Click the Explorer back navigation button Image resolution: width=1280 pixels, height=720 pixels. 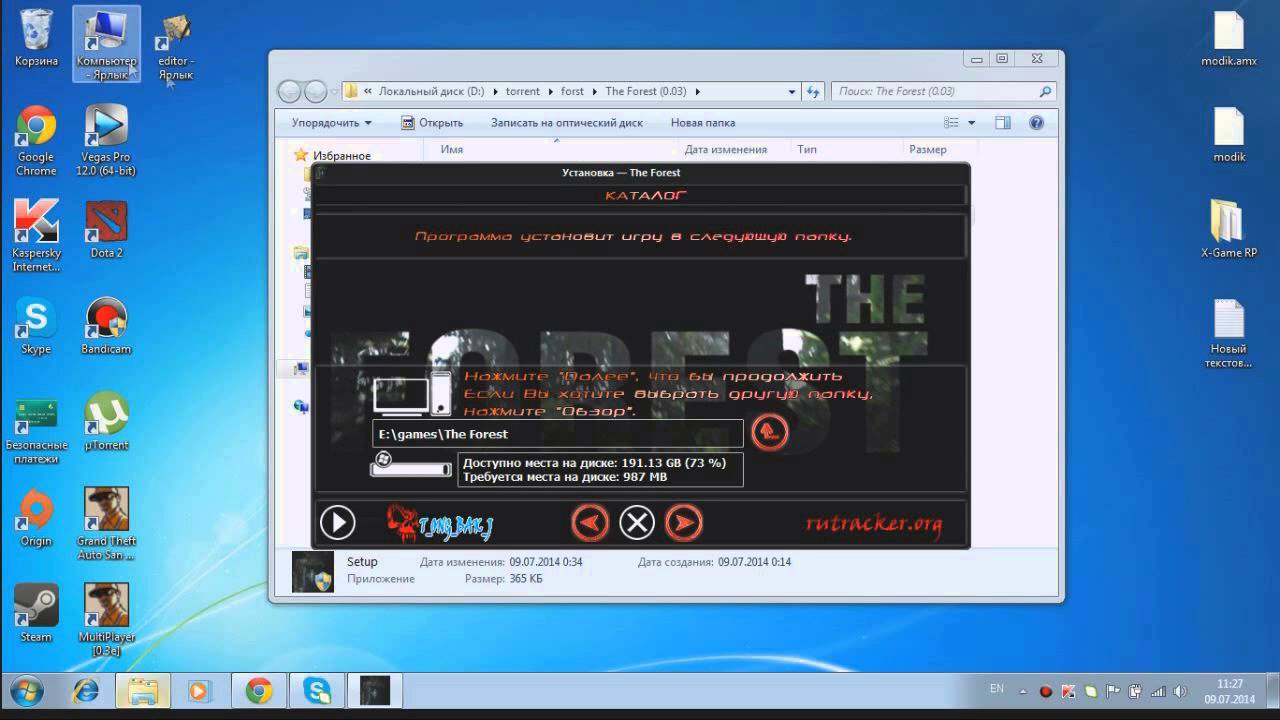coord(289,91)
